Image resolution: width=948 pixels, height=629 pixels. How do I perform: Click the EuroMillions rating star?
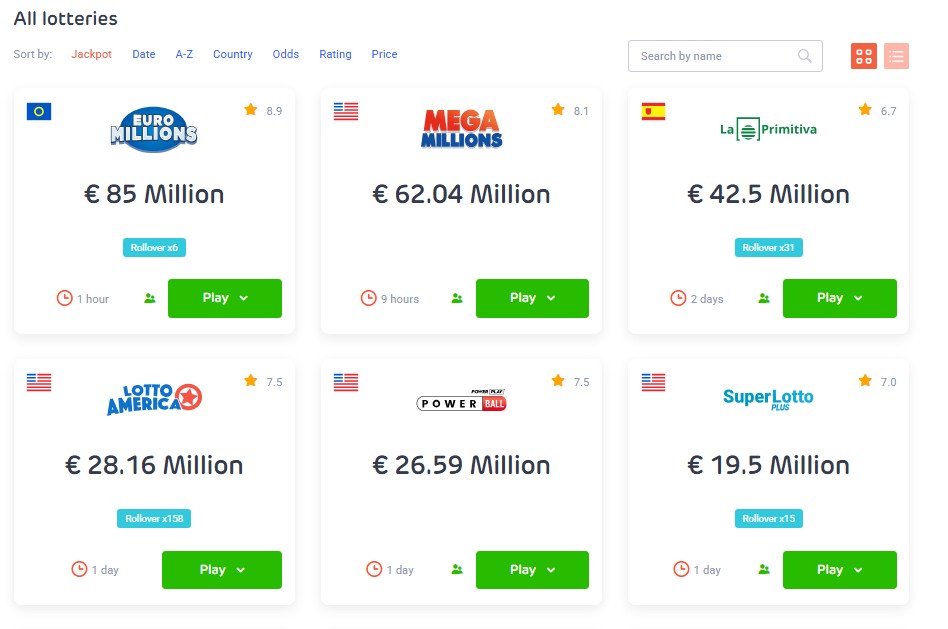click(x=250, y=109)
